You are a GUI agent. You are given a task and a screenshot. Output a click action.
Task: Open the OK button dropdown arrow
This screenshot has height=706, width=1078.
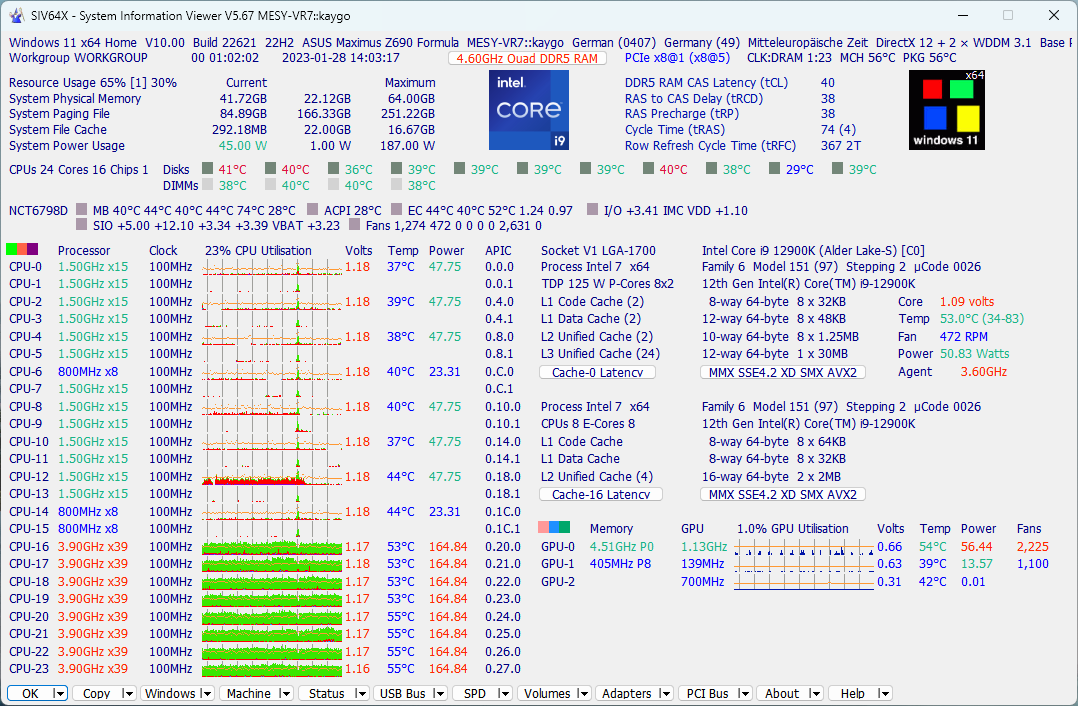[60, 694]
